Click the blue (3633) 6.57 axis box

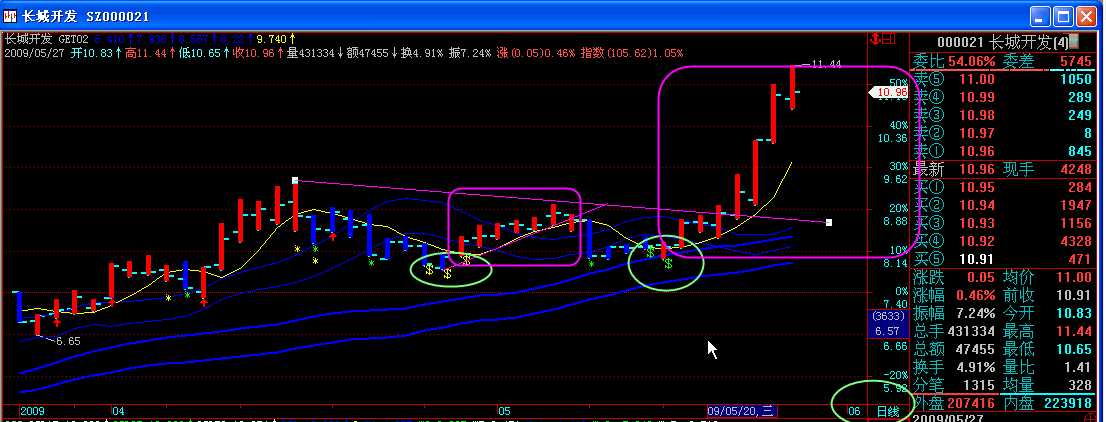coord(888,323)
